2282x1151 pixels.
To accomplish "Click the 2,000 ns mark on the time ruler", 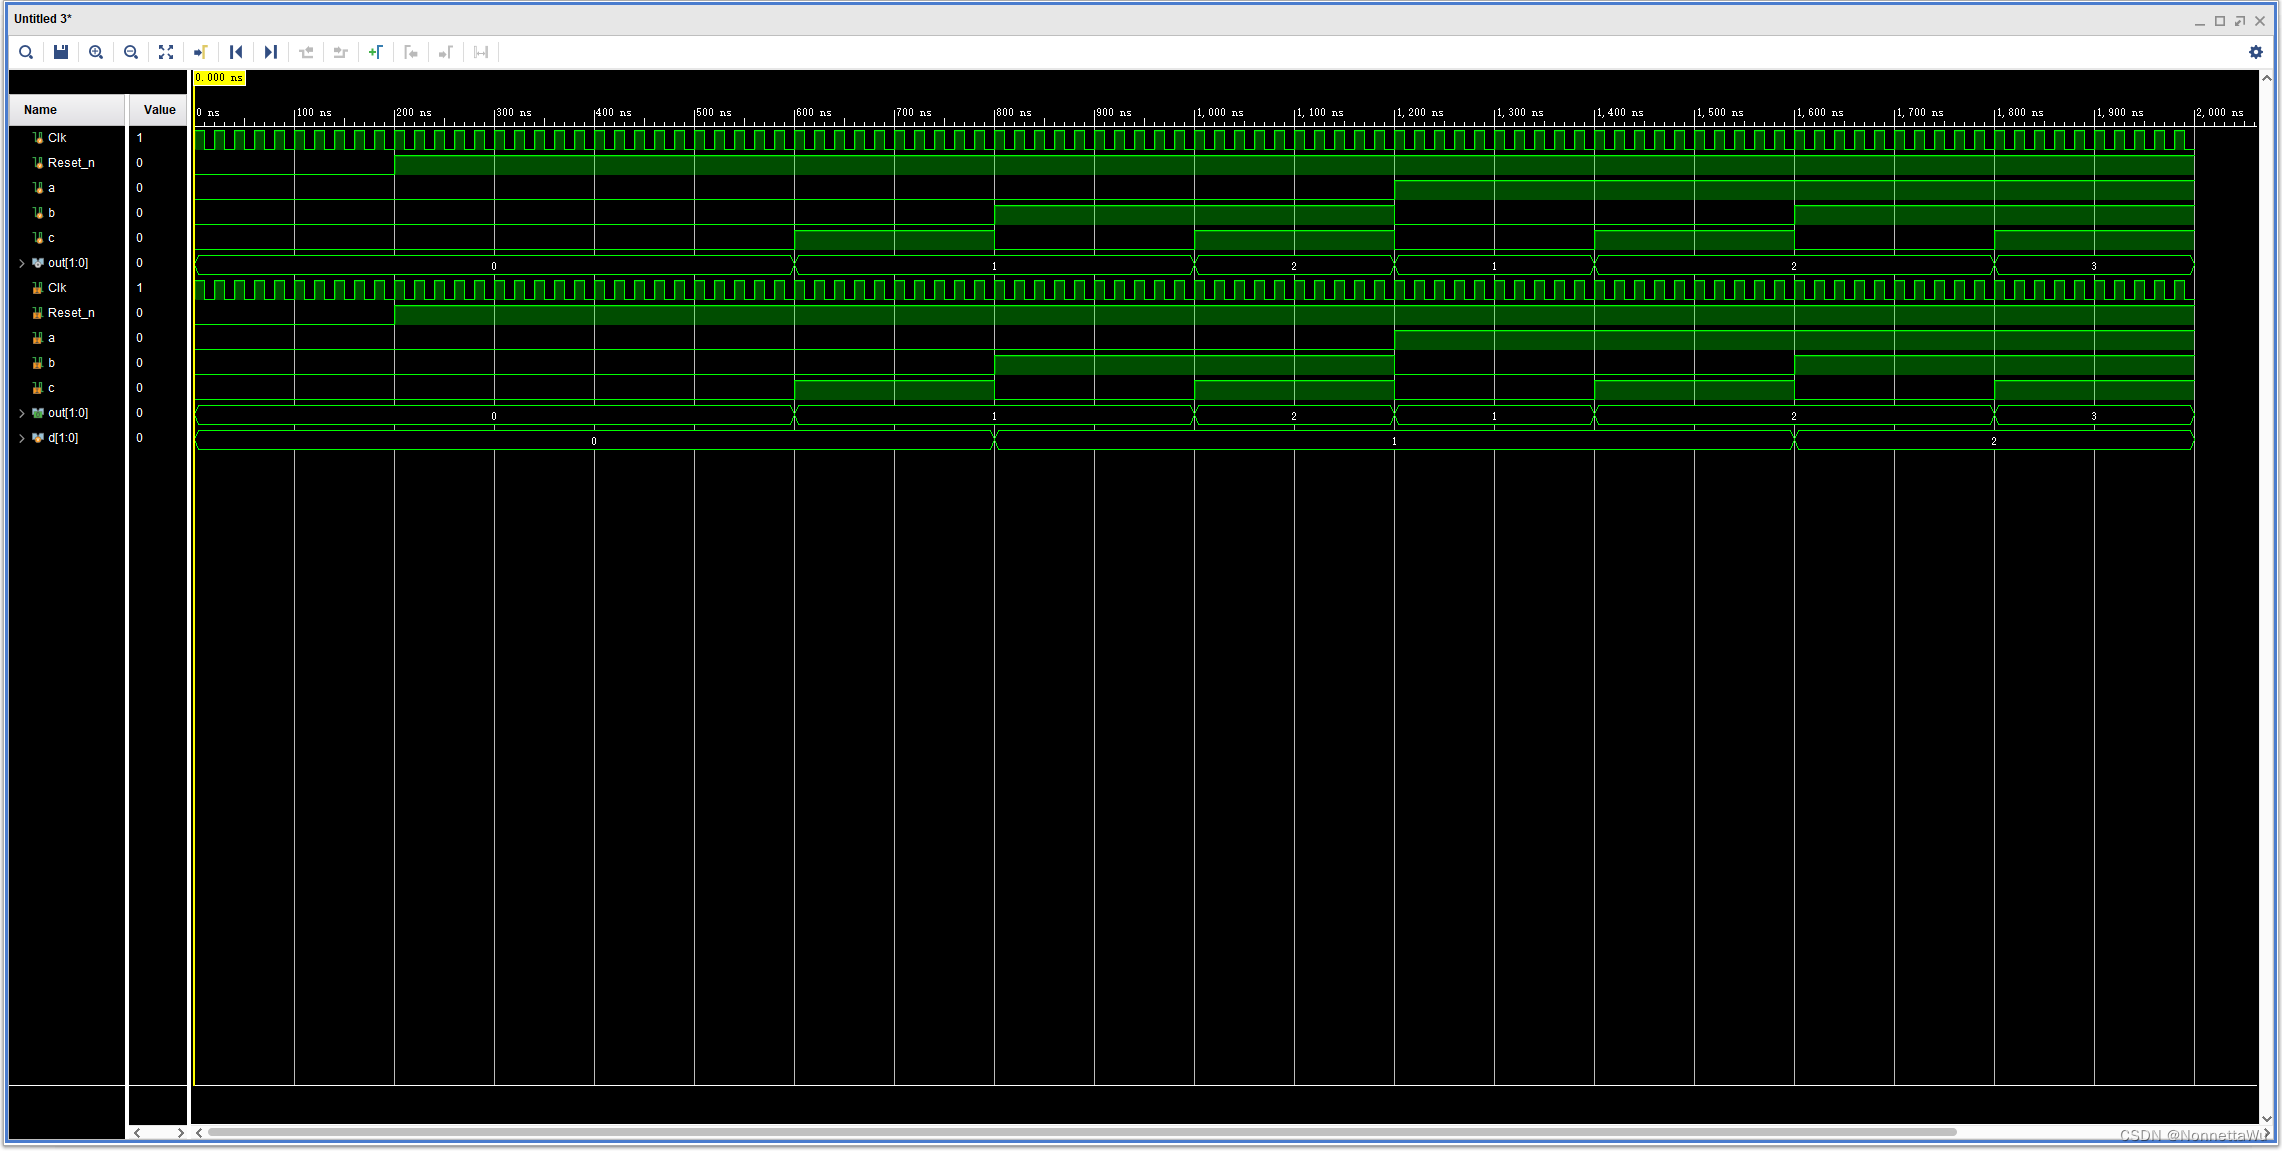I will 2219,113.
